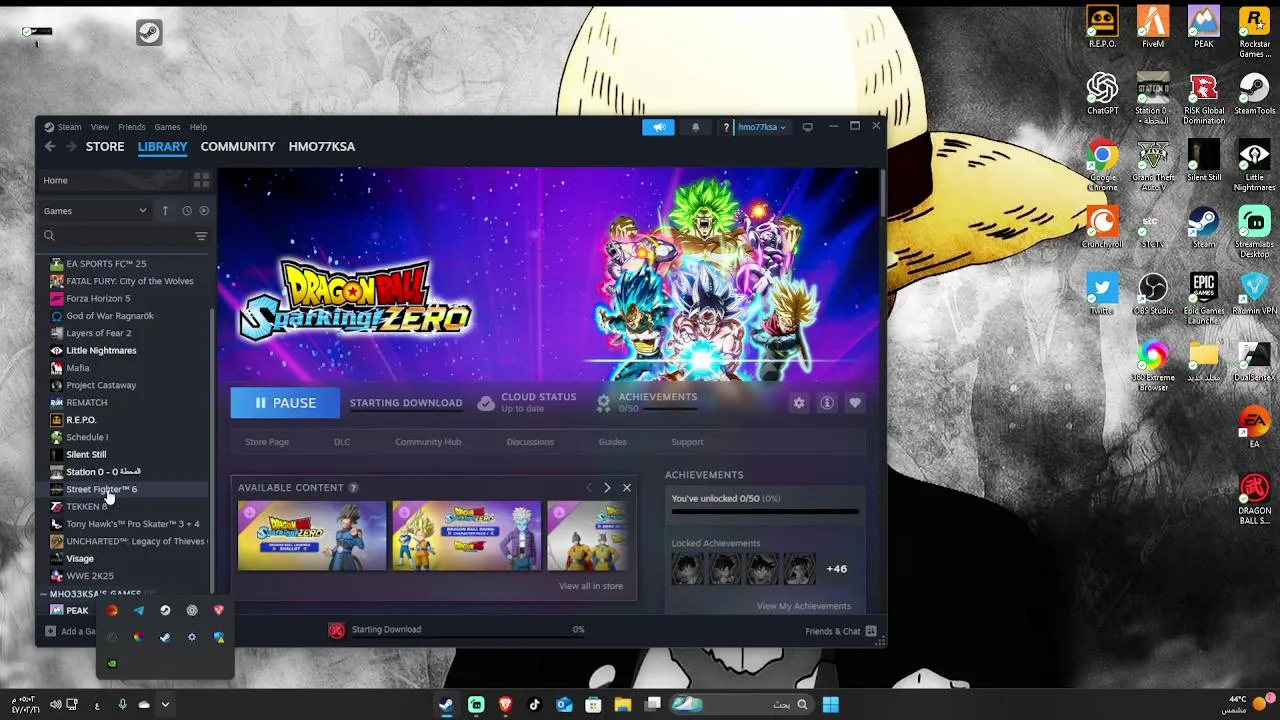Show next available content with right chevron
The image size is (1280, 720).
tap(607, 488)
